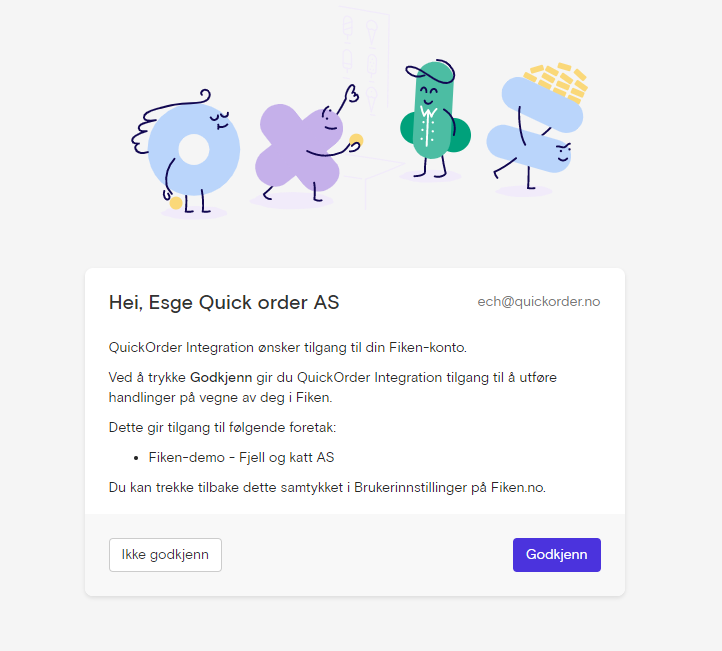Click the bold Godkjenn word in paragraph

tap(221, 378)
